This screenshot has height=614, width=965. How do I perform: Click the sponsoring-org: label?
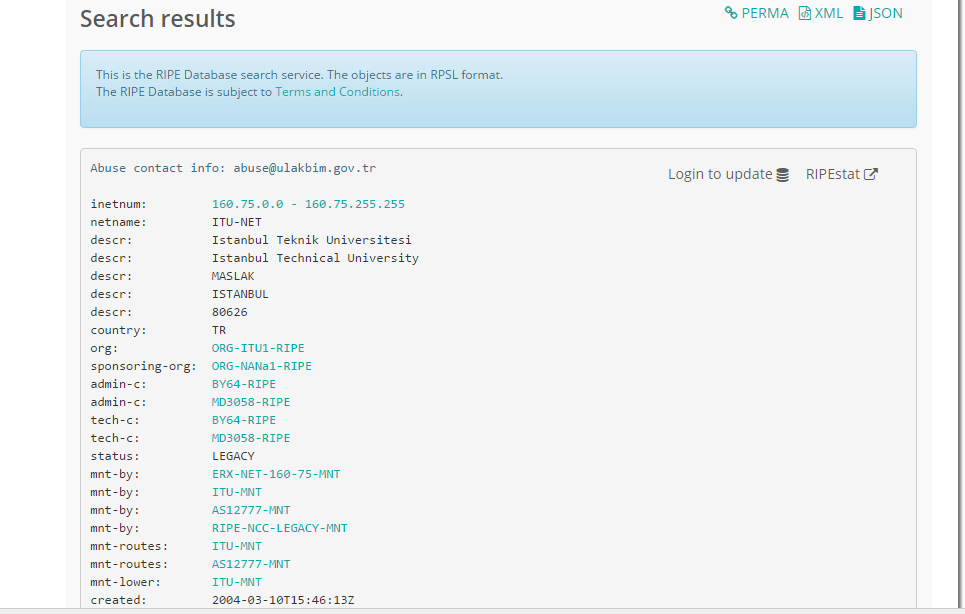[x=143, y=366]
